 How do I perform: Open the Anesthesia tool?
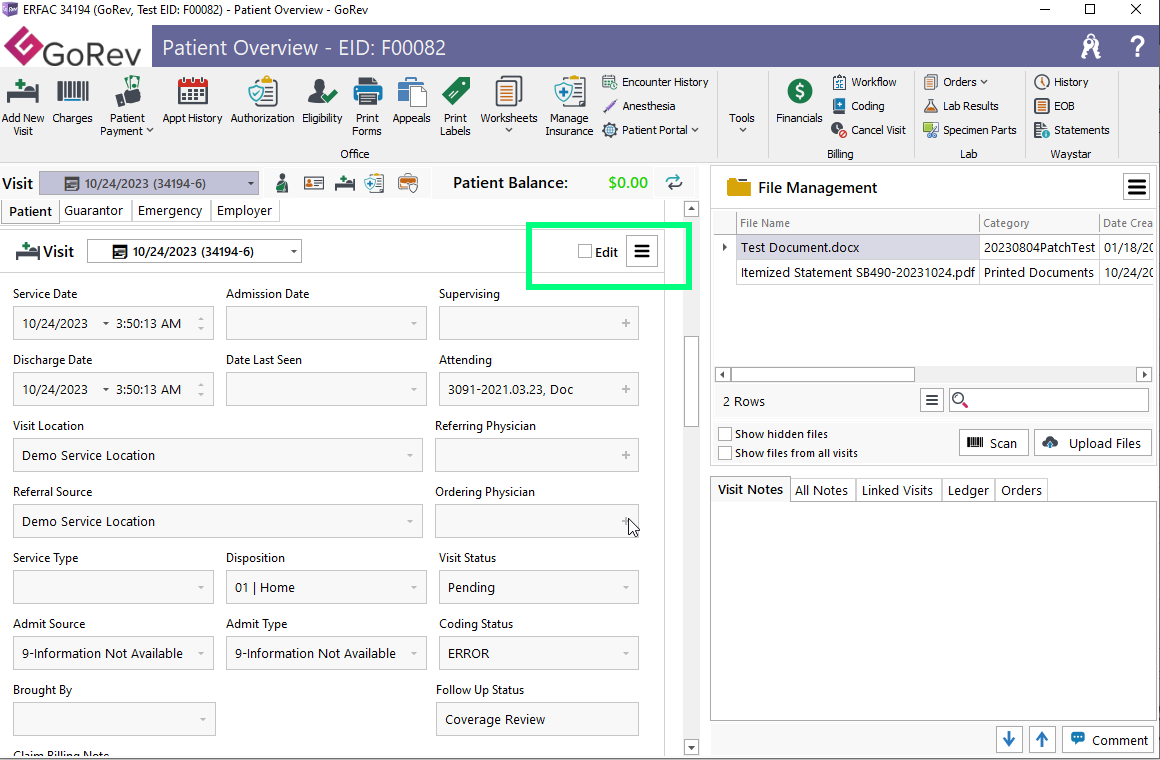638,106
